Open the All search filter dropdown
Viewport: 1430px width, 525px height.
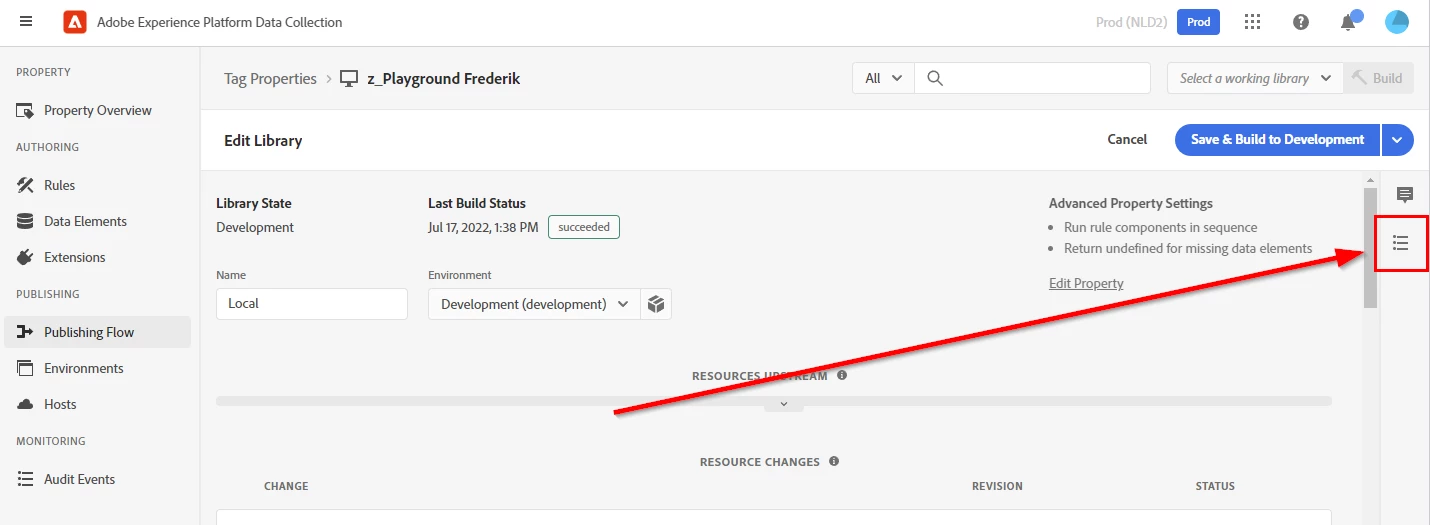tap(883, 78)
